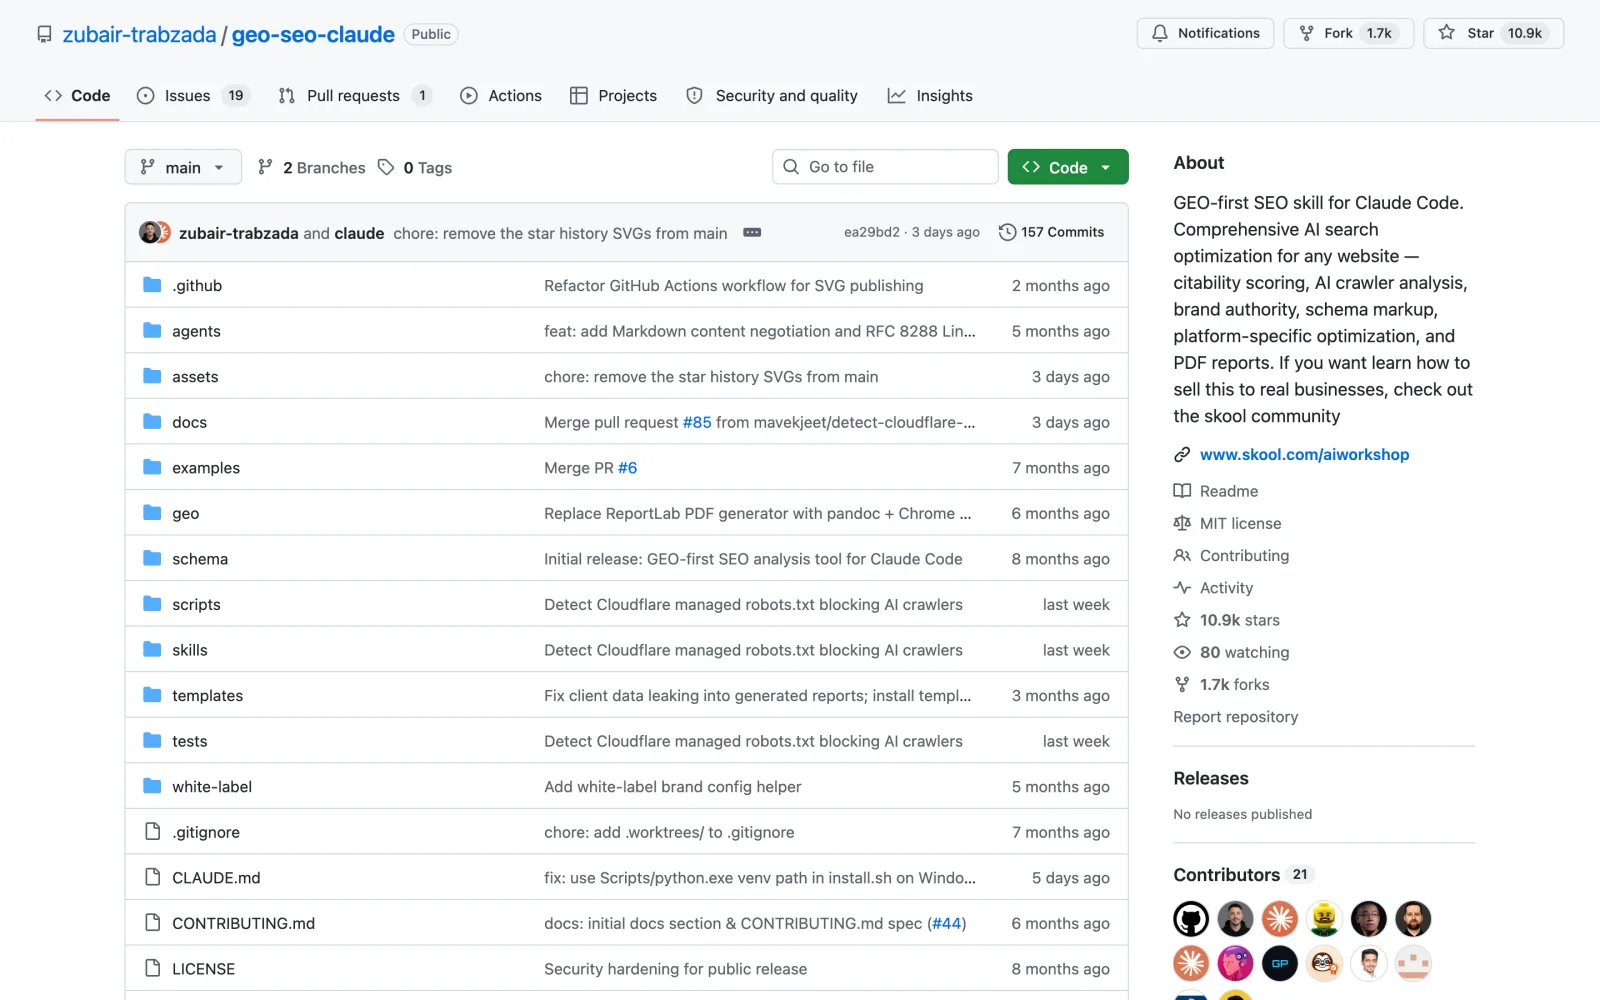Open the Contributors heading link
This screenshot has height=1000, width=1600.
(1241, 874)
